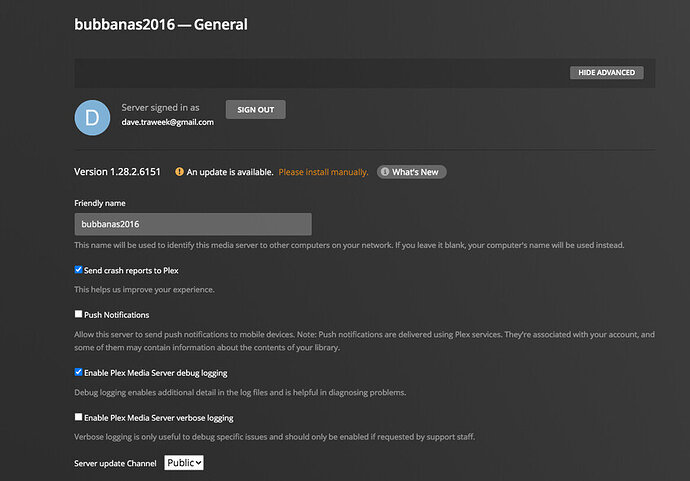Click the Hide Advanced button
690x481 pixels.
[606, 73]
